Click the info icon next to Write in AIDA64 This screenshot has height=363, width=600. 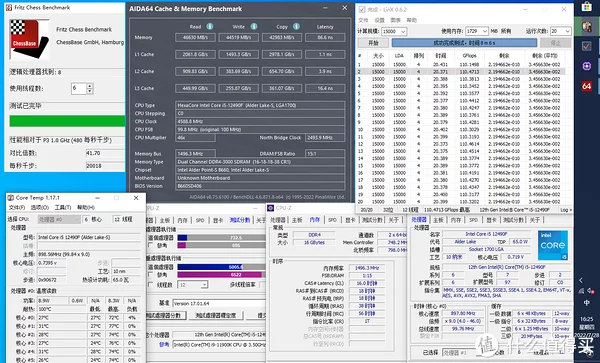(x=254, y=26)
